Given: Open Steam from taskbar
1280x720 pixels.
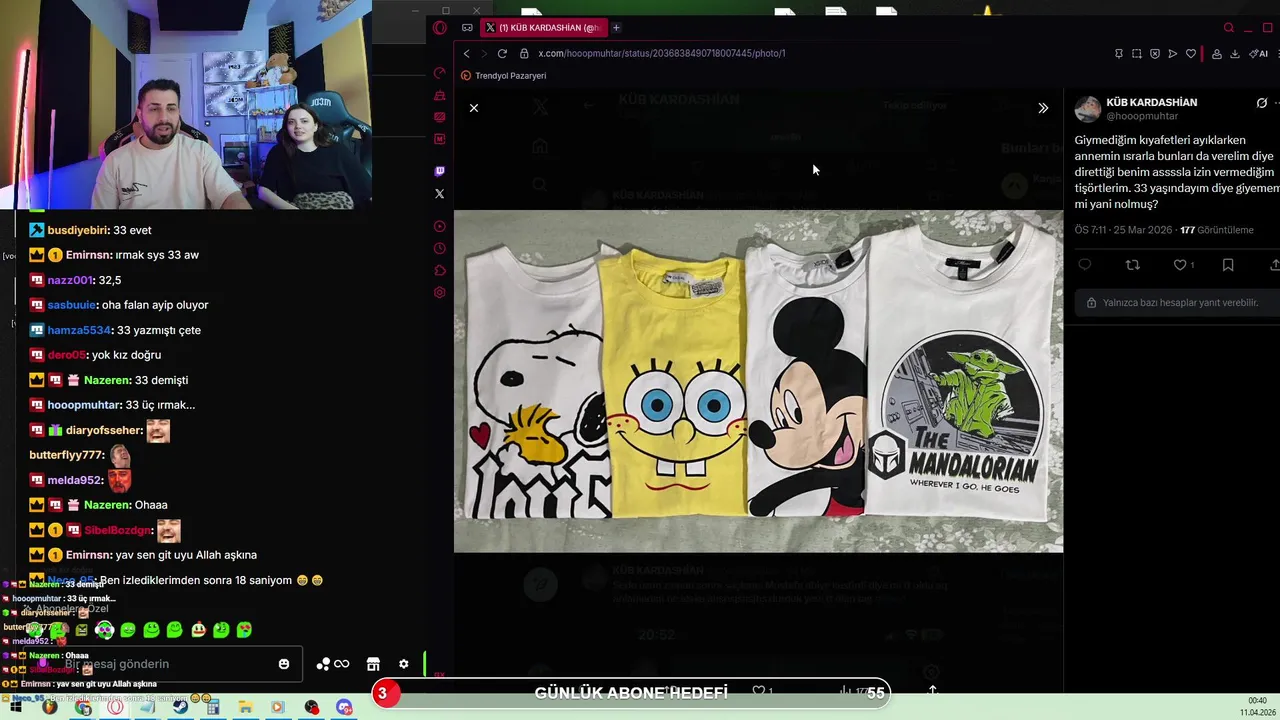Looking at the screenshot, I should click(181, 707).
